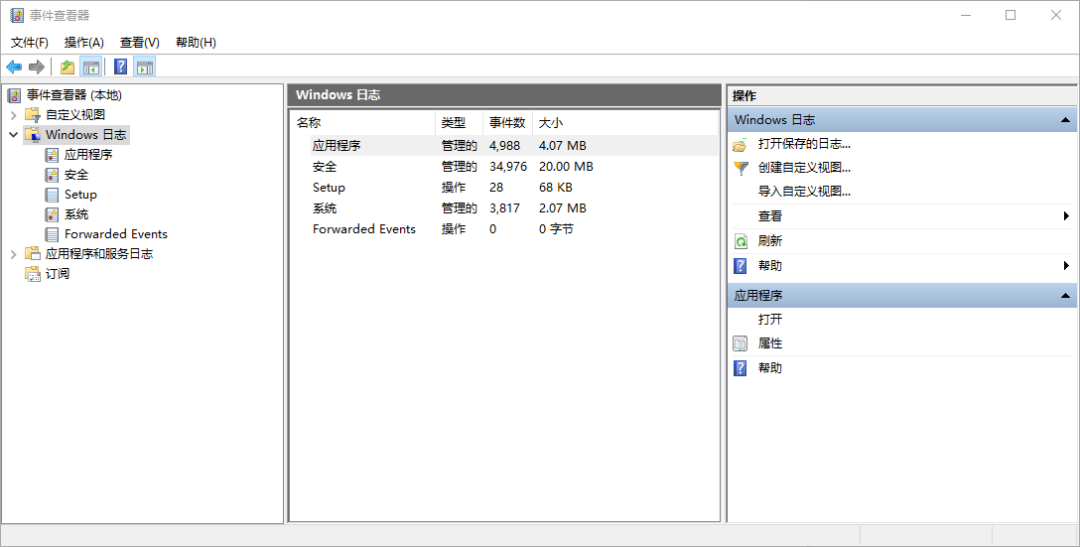This screenshot has height=547, width=1080.
Task: Click the 应用程序 log icon in tree
Action: 52,155
